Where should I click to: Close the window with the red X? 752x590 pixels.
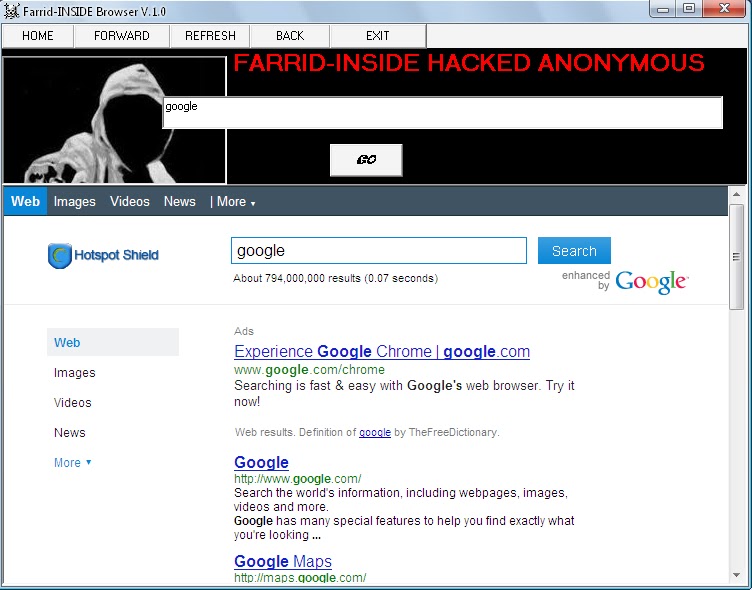point(725,9)
